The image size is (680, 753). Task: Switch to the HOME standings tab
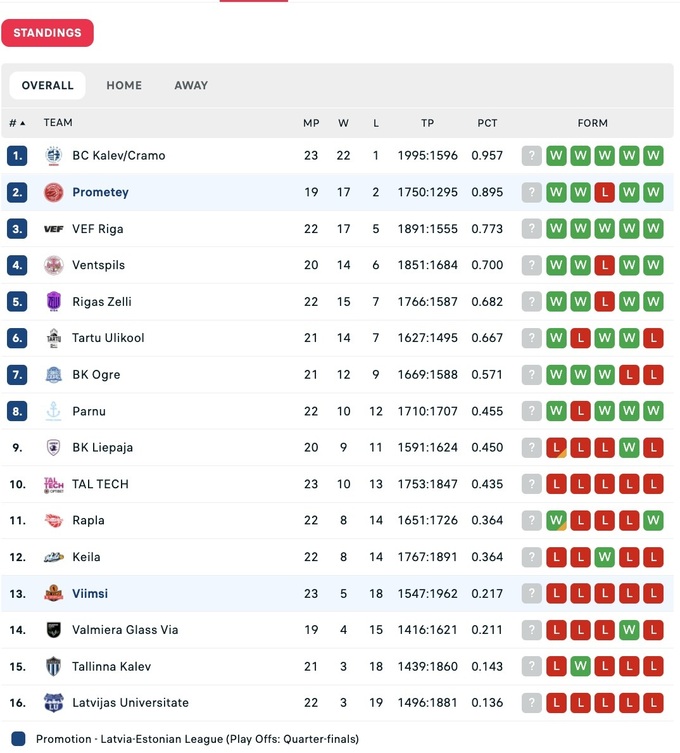coord(124,86)
